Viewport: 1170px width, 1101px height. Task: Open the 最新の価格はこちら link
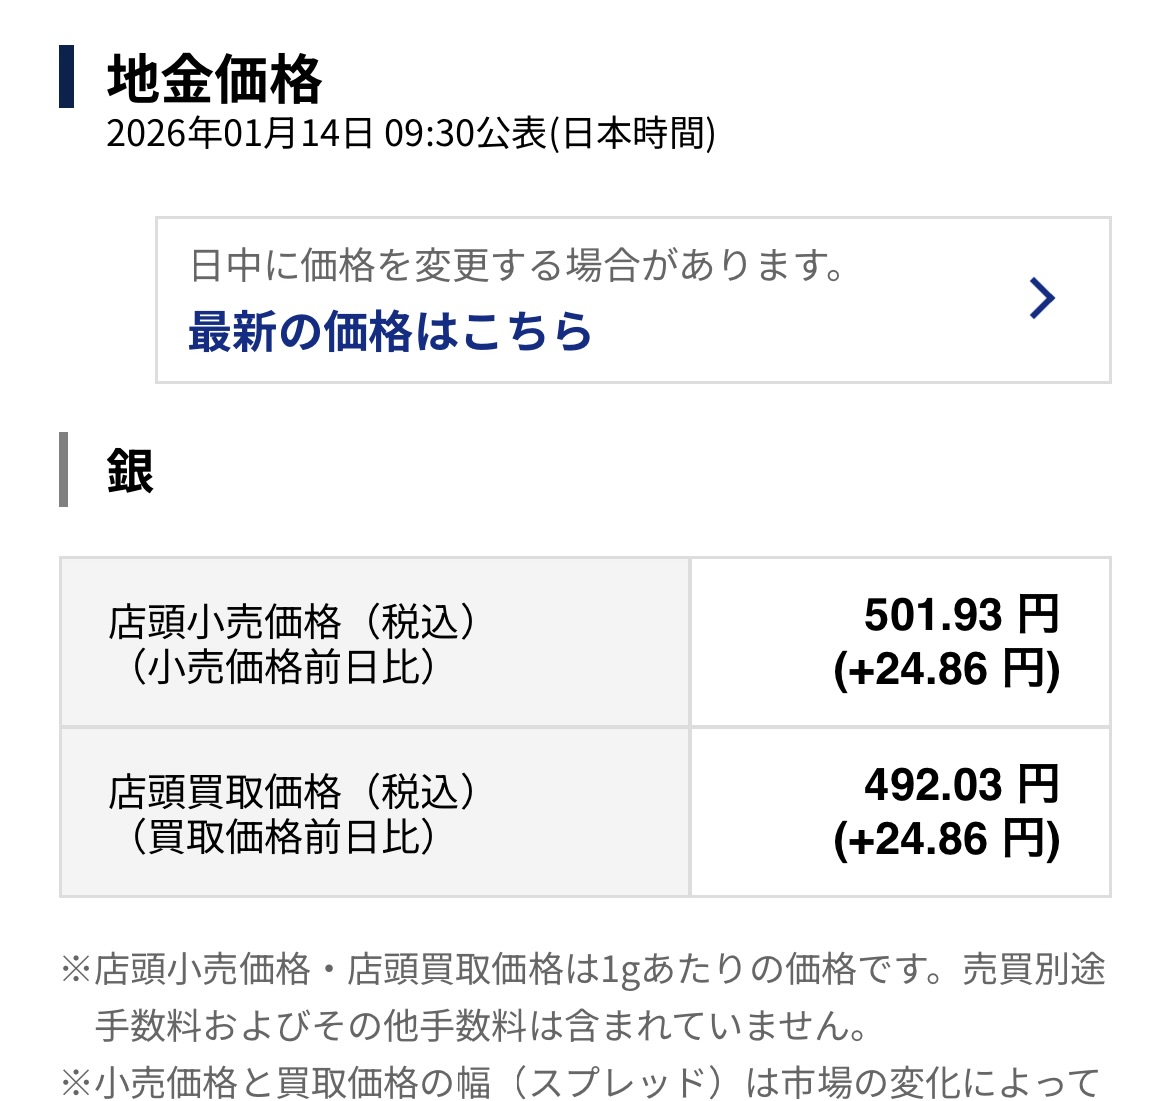390,332
